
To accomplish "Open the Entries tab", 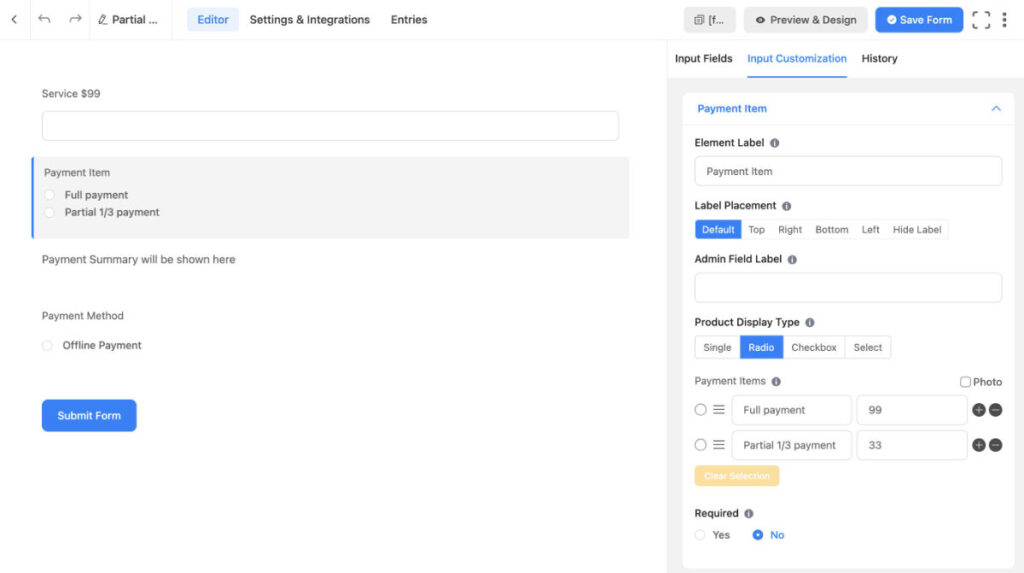I will [409, 20].
